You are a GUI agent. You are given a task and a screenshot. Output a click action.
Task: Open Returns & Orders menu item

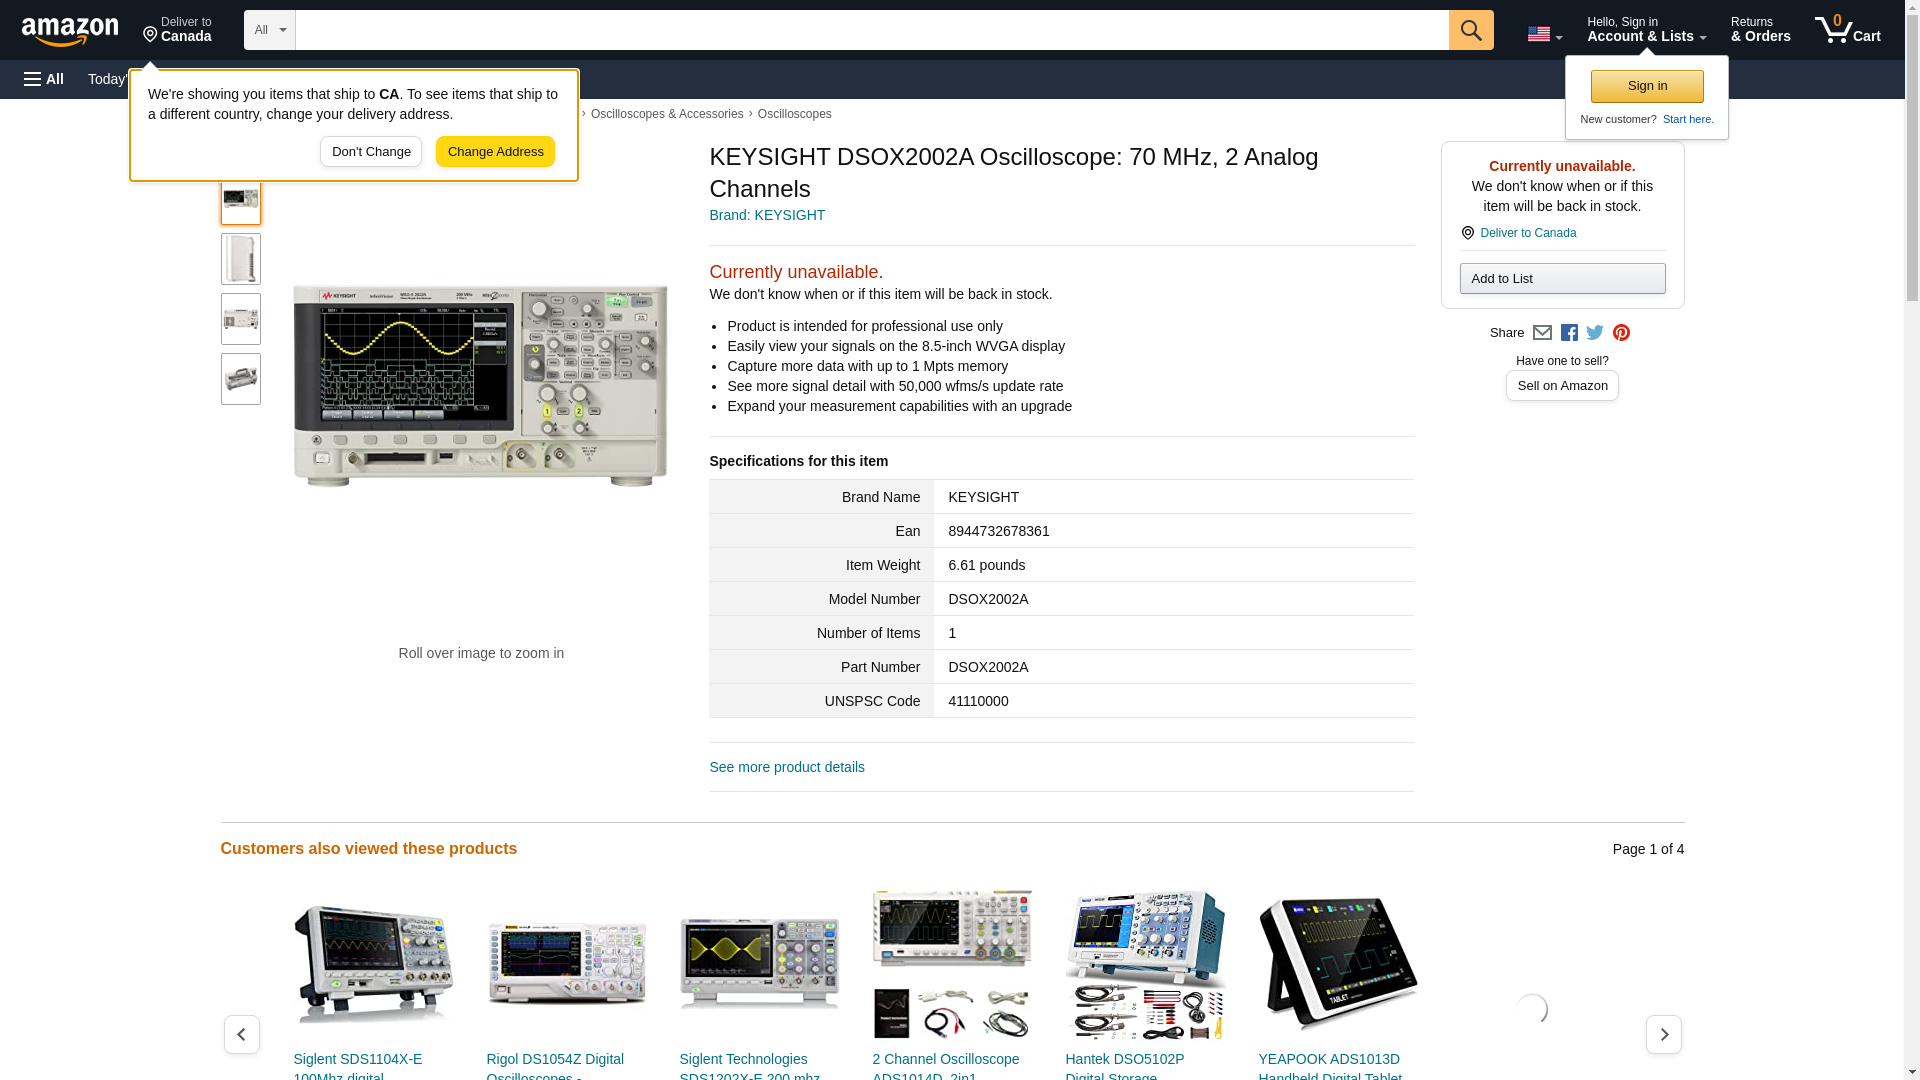coord(1760,30)
